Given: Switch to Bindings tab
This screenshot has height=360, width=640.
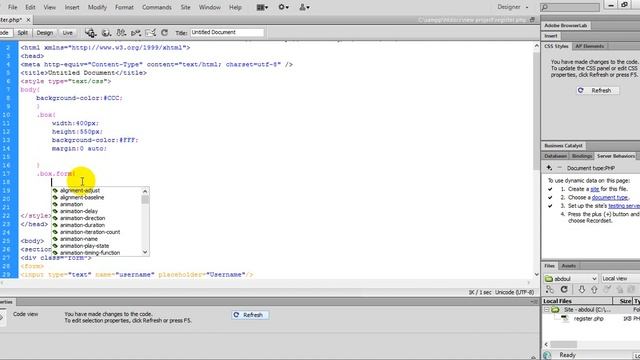Looking at the screenshot, I should [x=582, y=156].
